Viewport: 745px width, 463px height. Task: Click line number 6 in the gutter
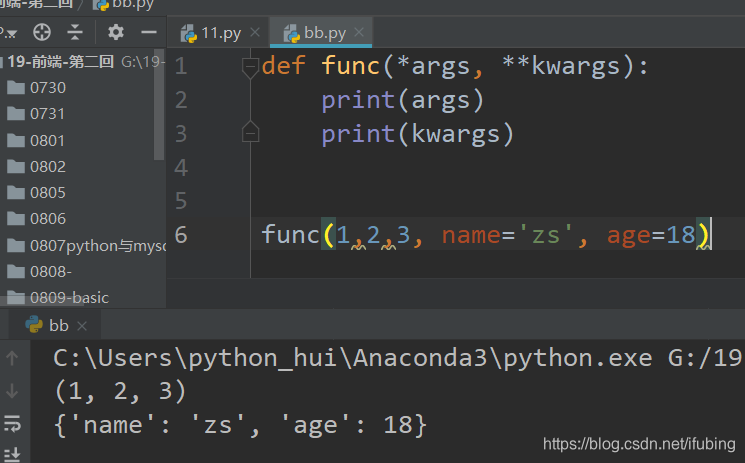pos(181,235)
